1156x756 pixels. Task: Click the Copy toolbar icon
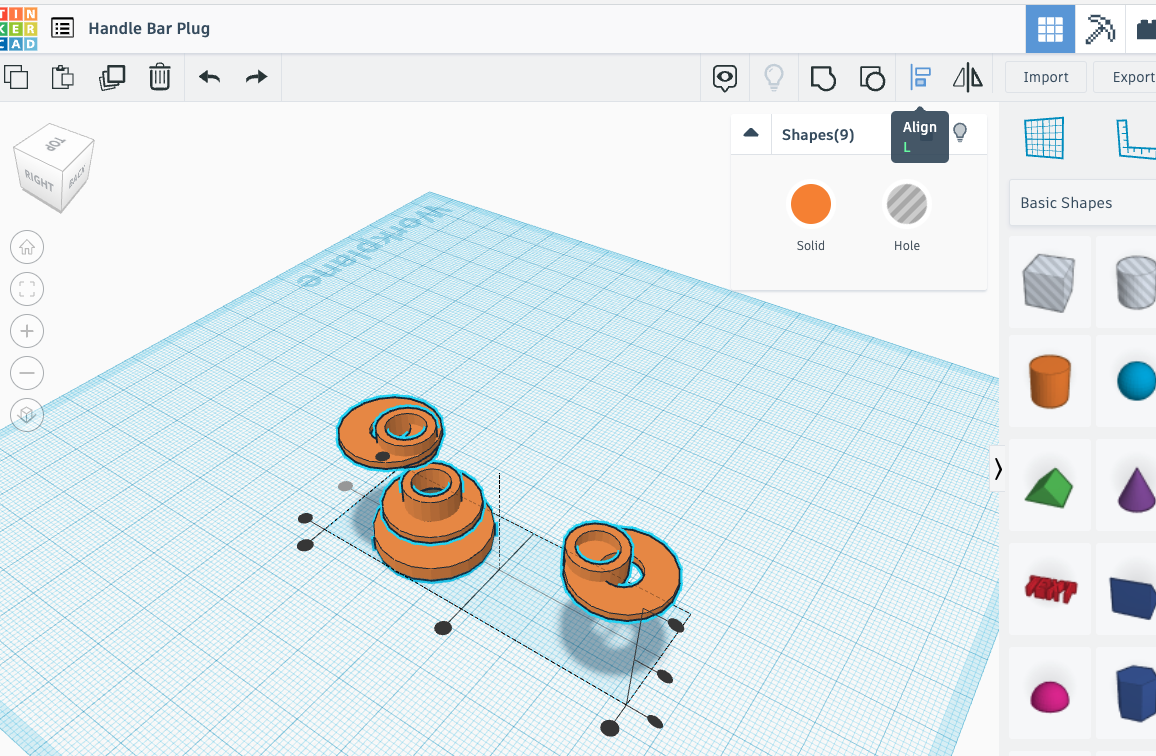(x=16, y=77)
